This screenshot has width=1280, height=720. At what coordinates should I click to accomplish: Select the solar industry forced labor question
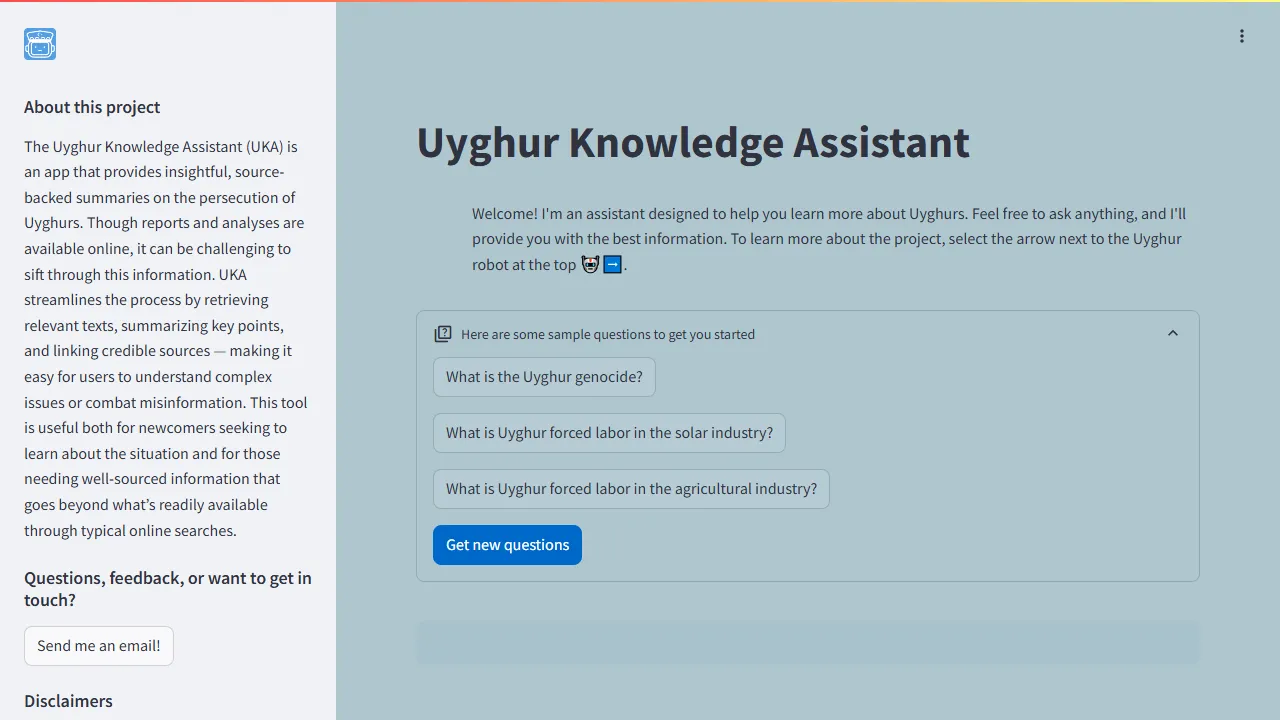click(609, 433)
